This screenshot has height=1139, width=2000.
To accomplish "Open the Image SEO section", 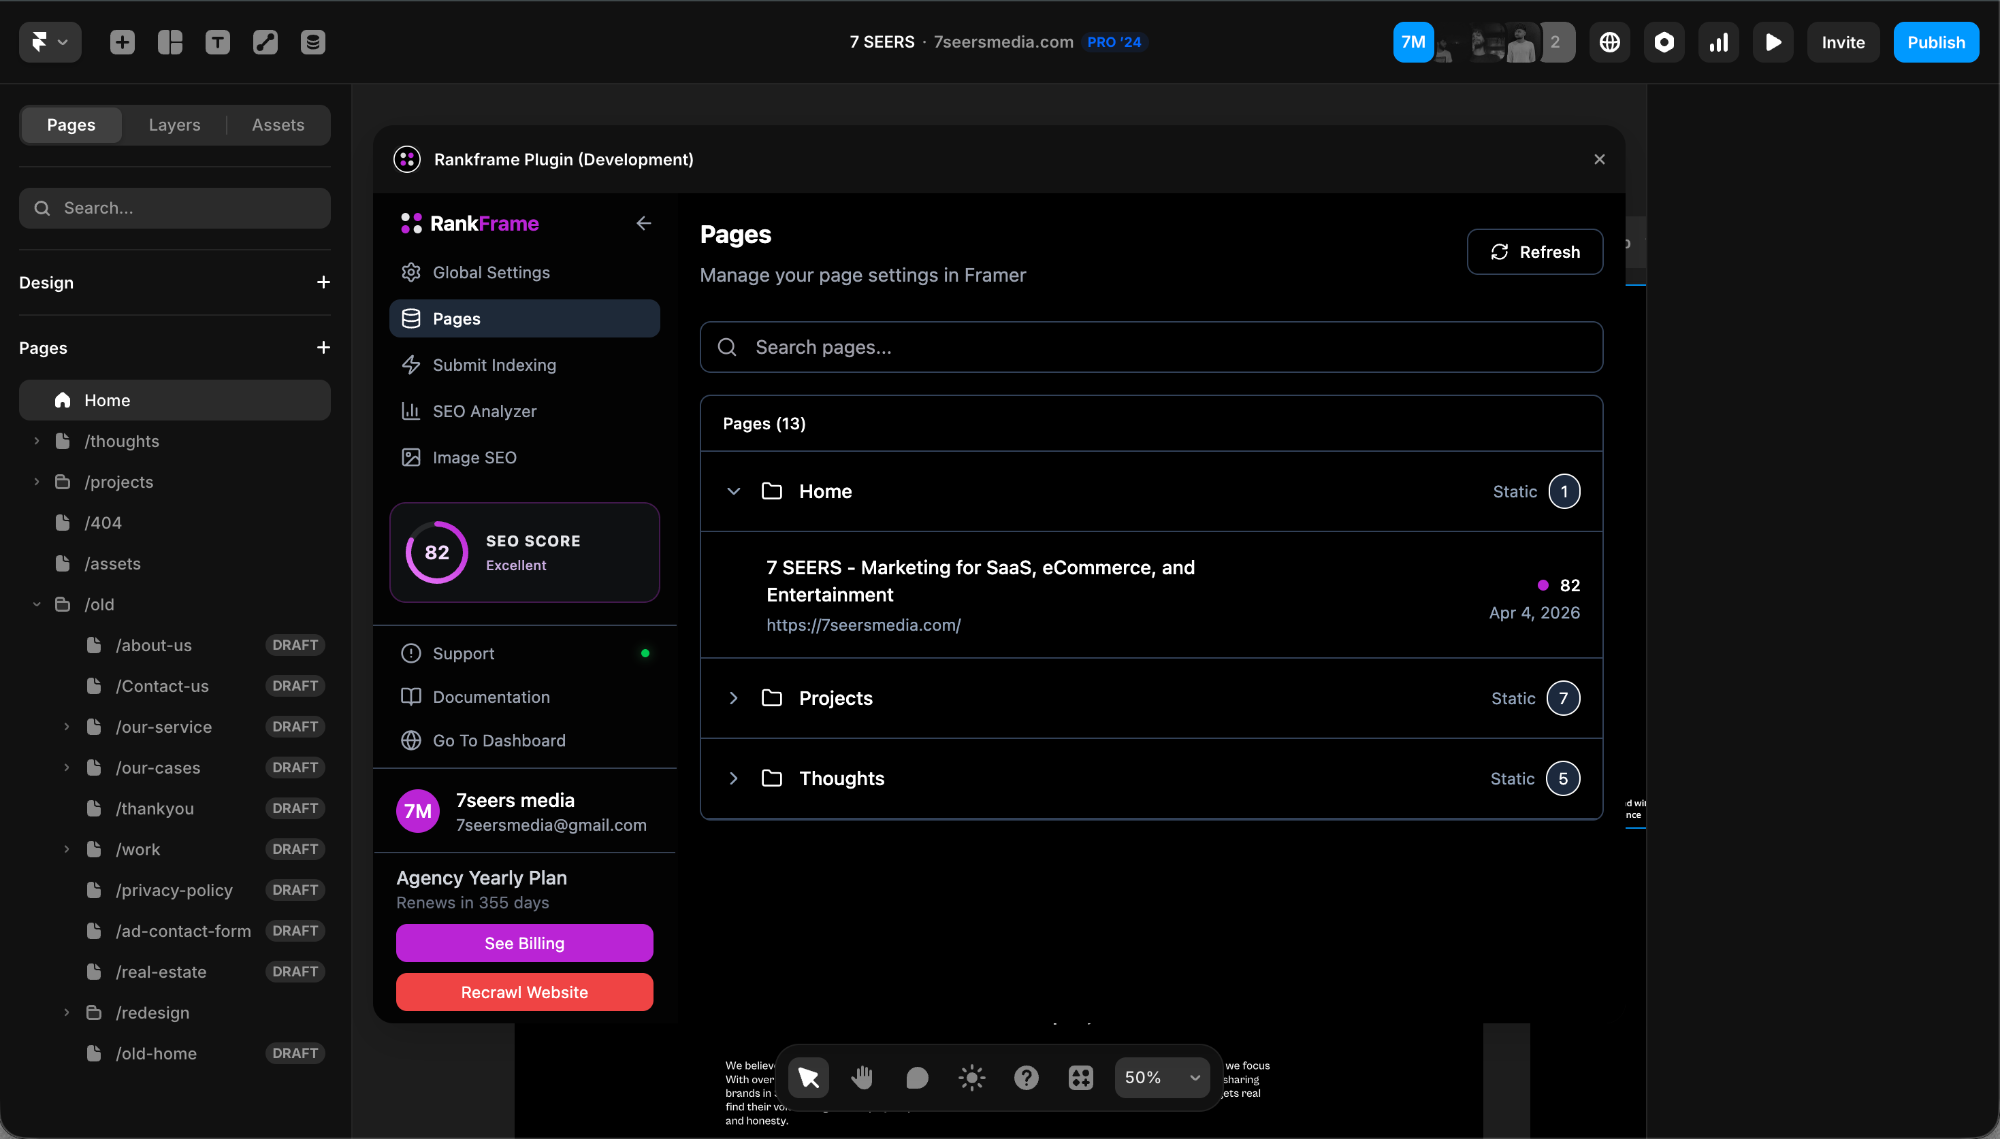I will pos(473,457).
